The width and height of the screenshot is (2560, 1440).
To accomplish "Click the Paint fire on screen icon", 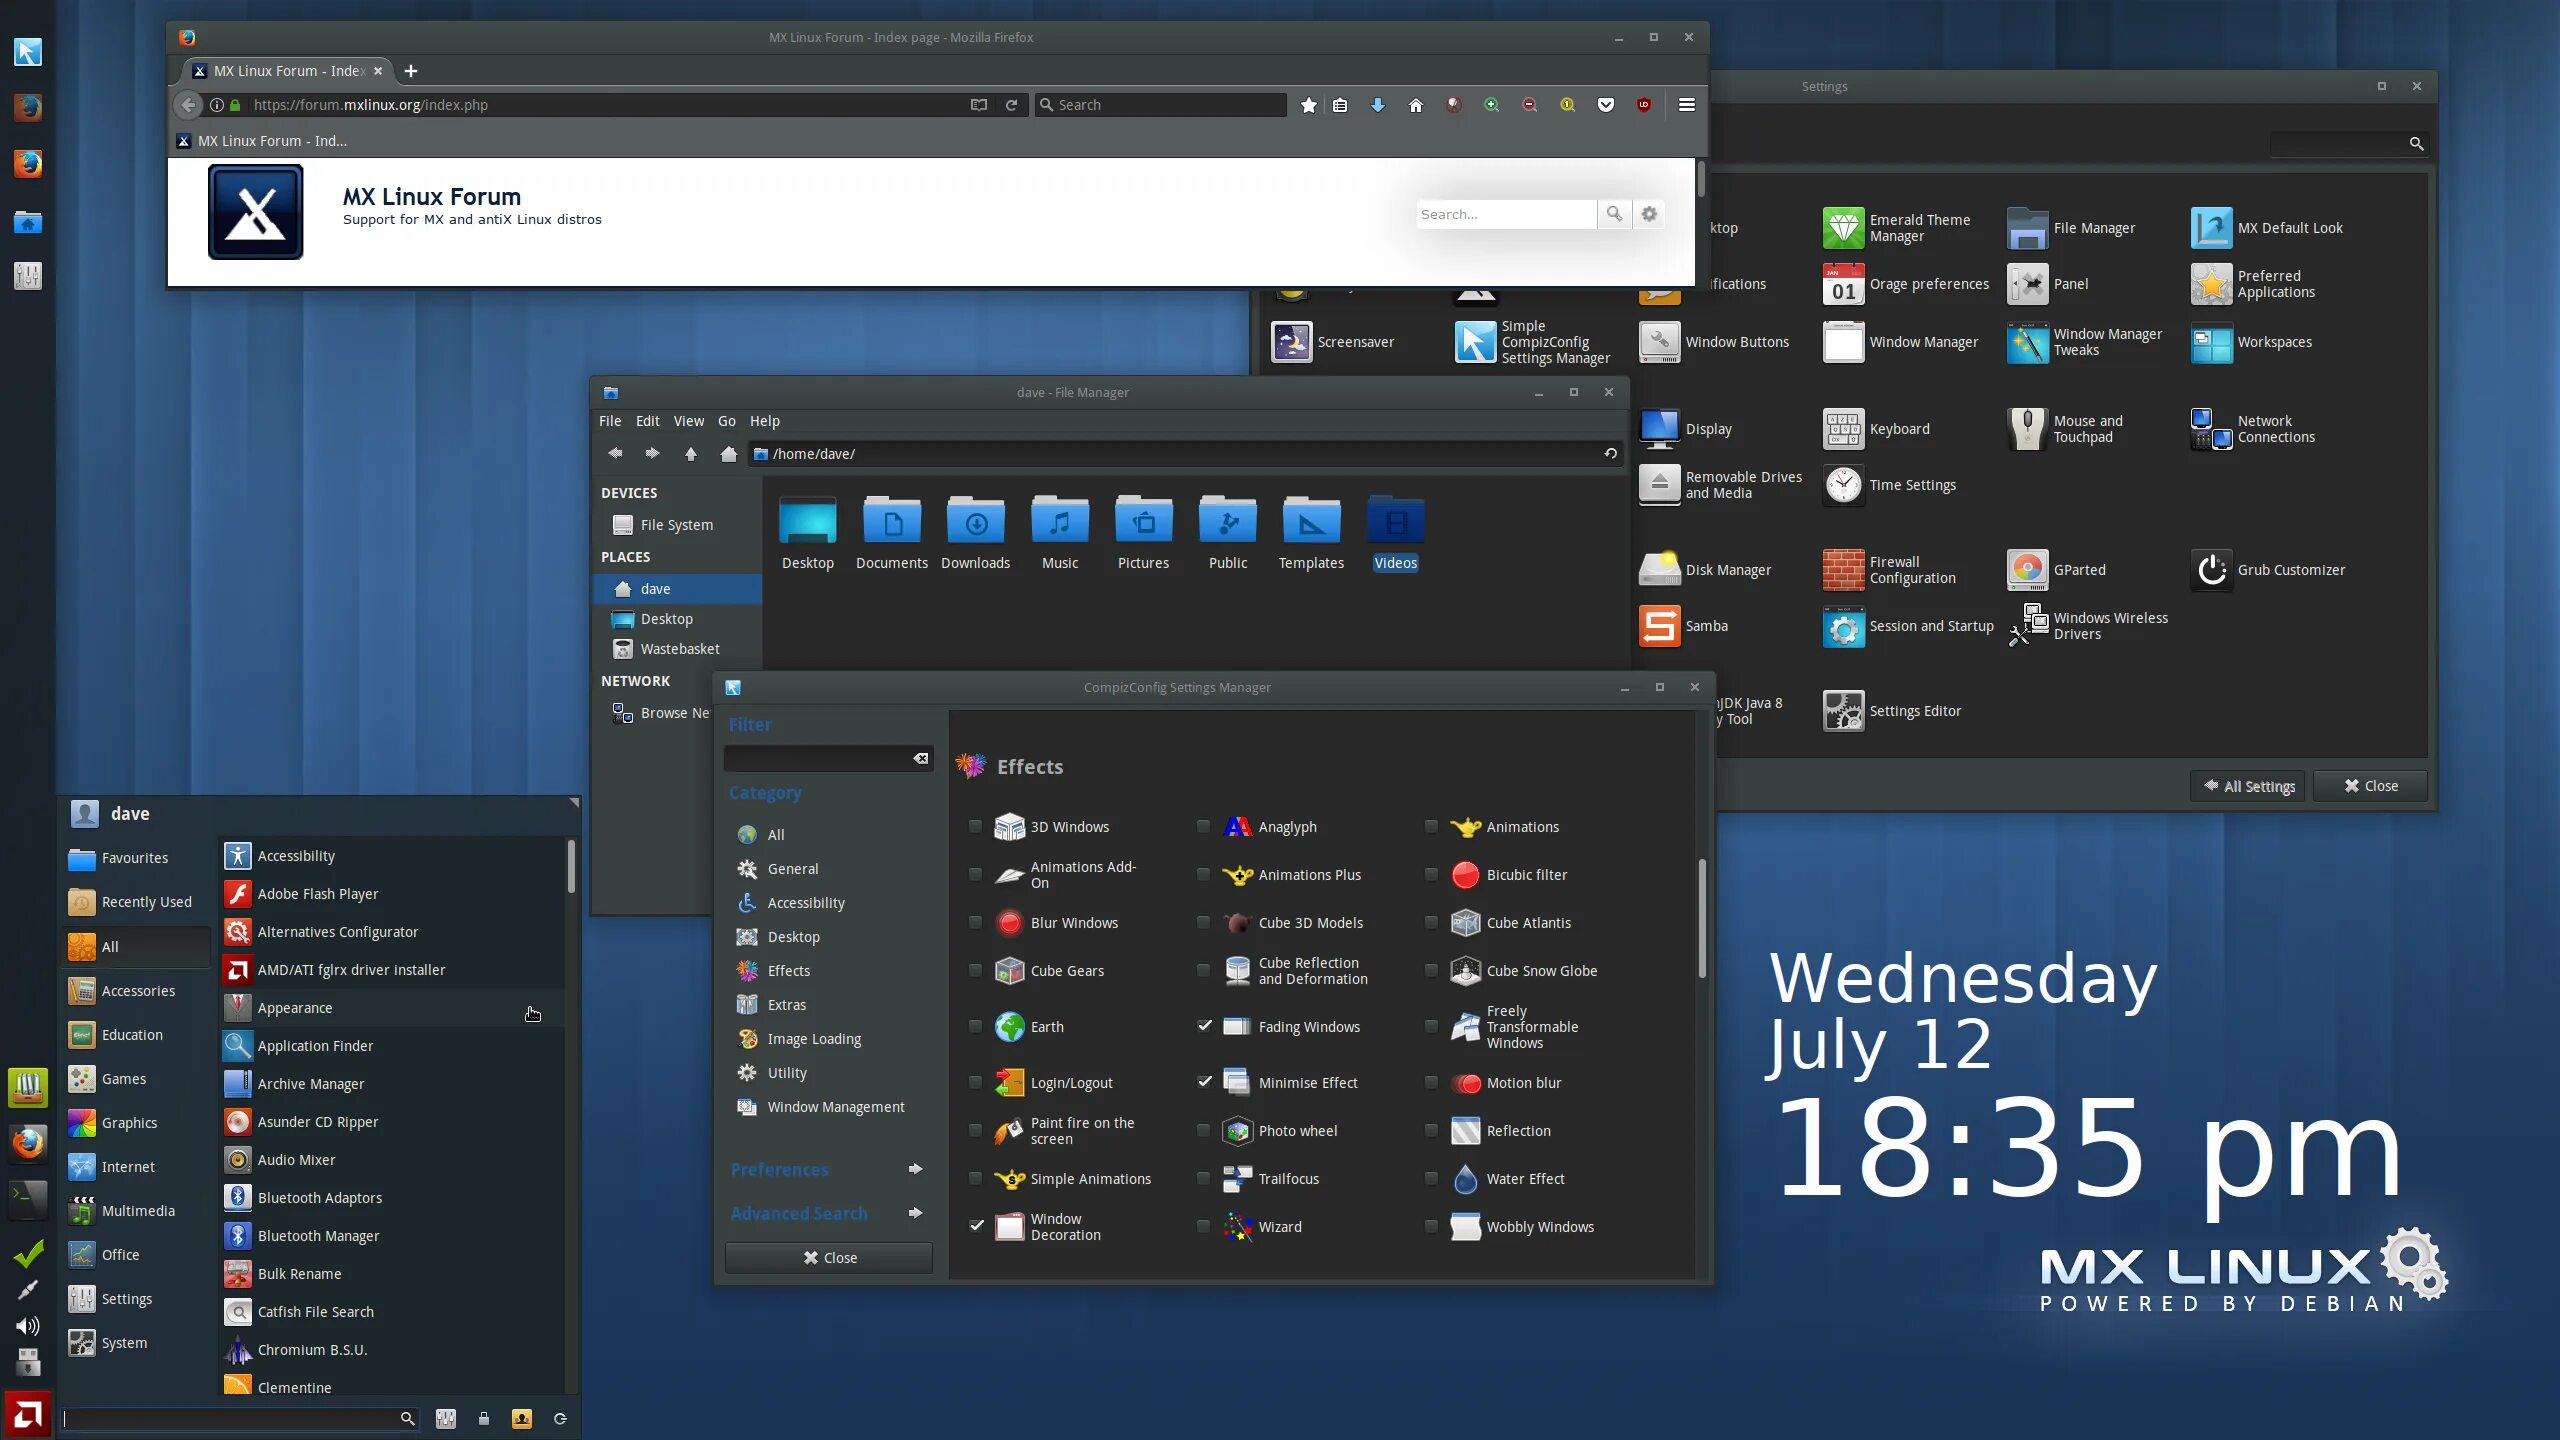I will [x=1007, y=1131].
